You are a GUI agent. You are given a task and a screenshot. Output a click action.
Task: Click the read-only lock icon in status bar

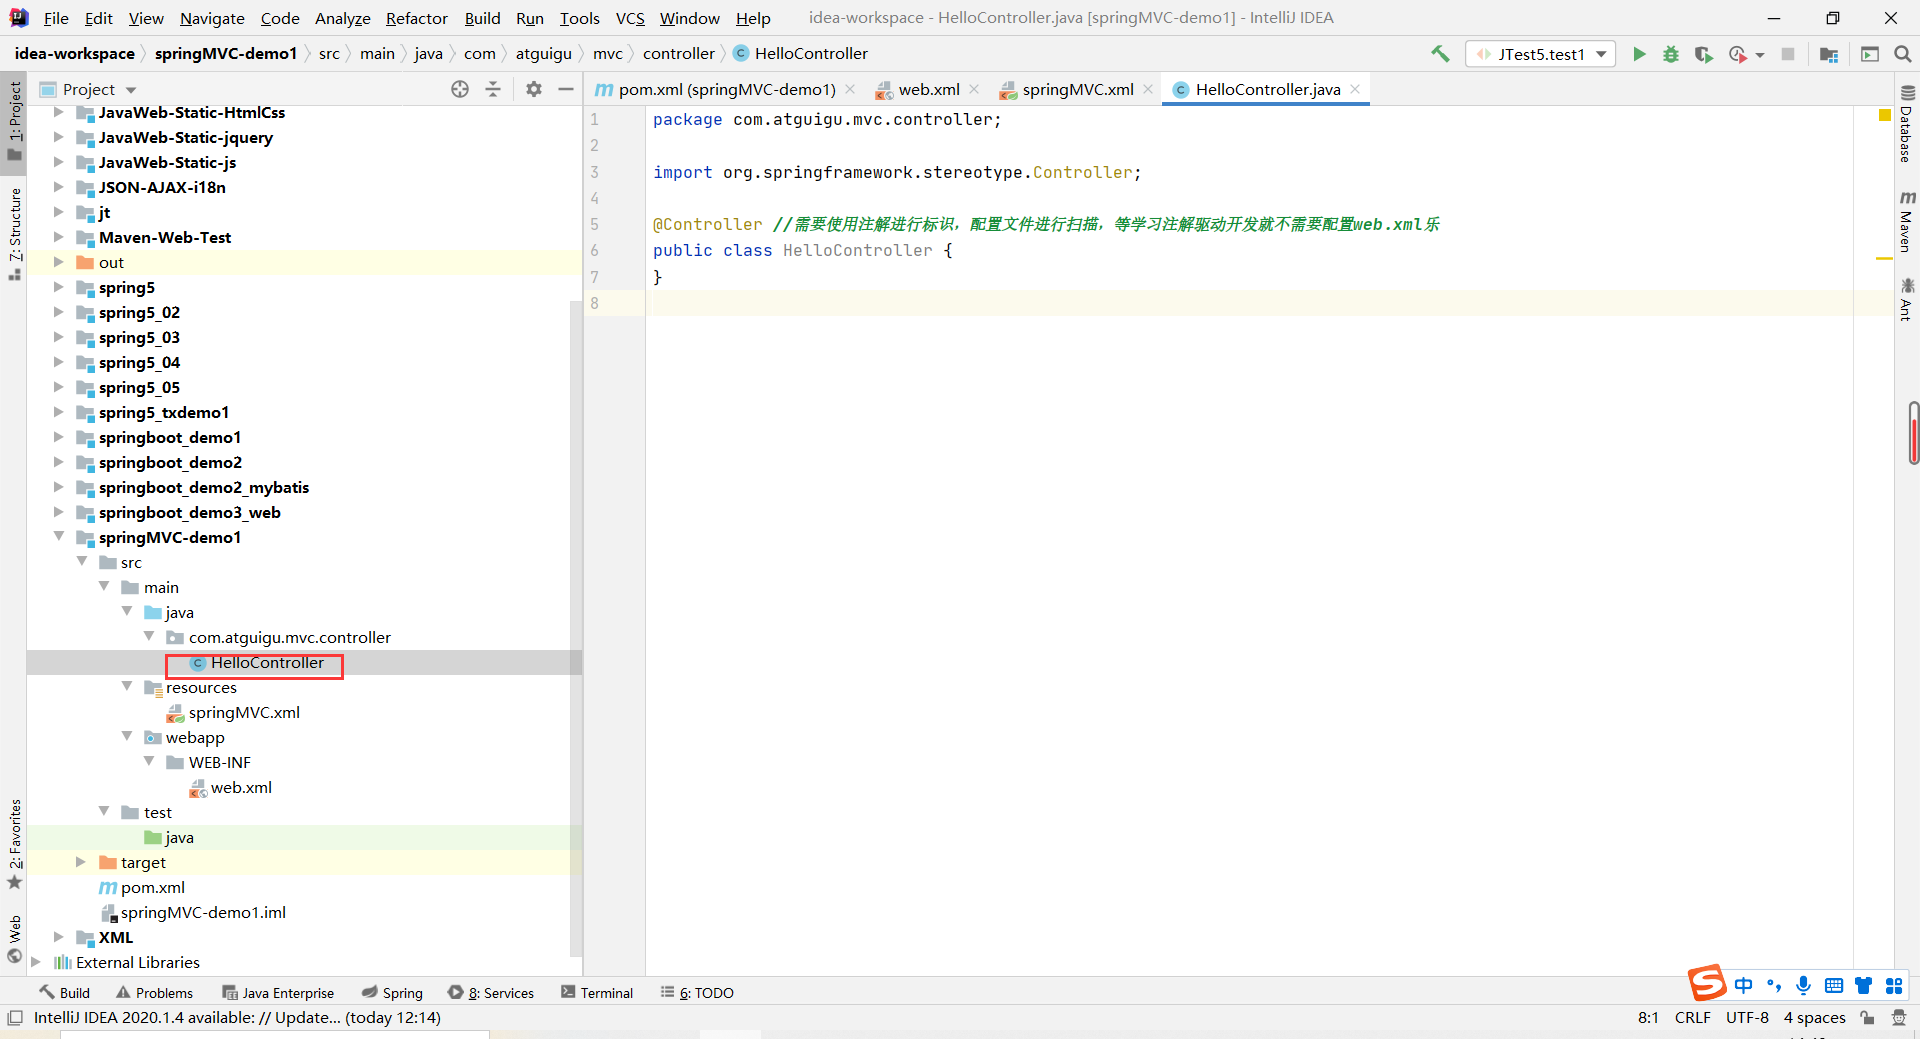(x=1867, y=1018)
